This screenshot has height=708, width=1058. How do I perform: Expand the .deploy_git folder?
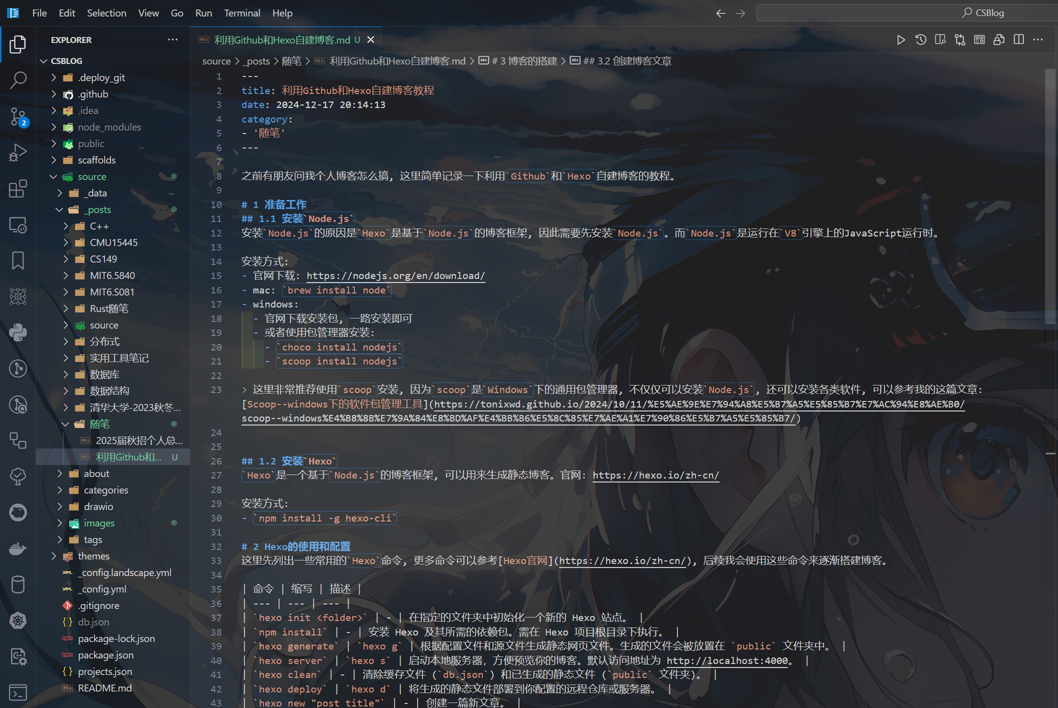[x=53, y=78]
